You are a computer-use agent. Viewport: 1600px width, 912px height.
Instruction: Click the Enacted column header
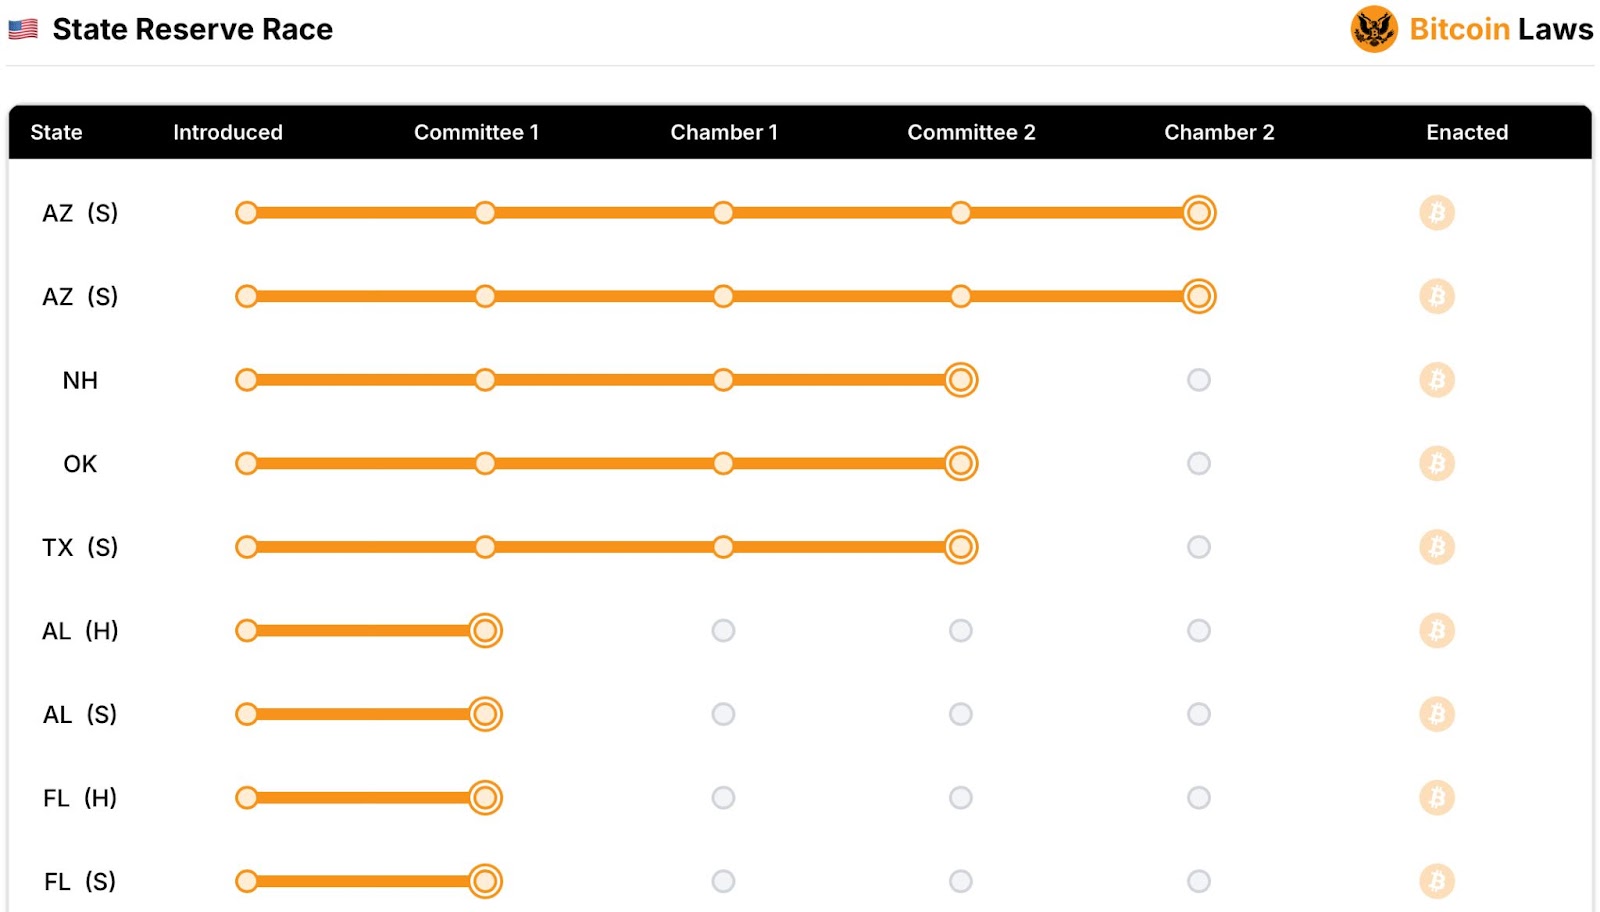(1467, 132)
